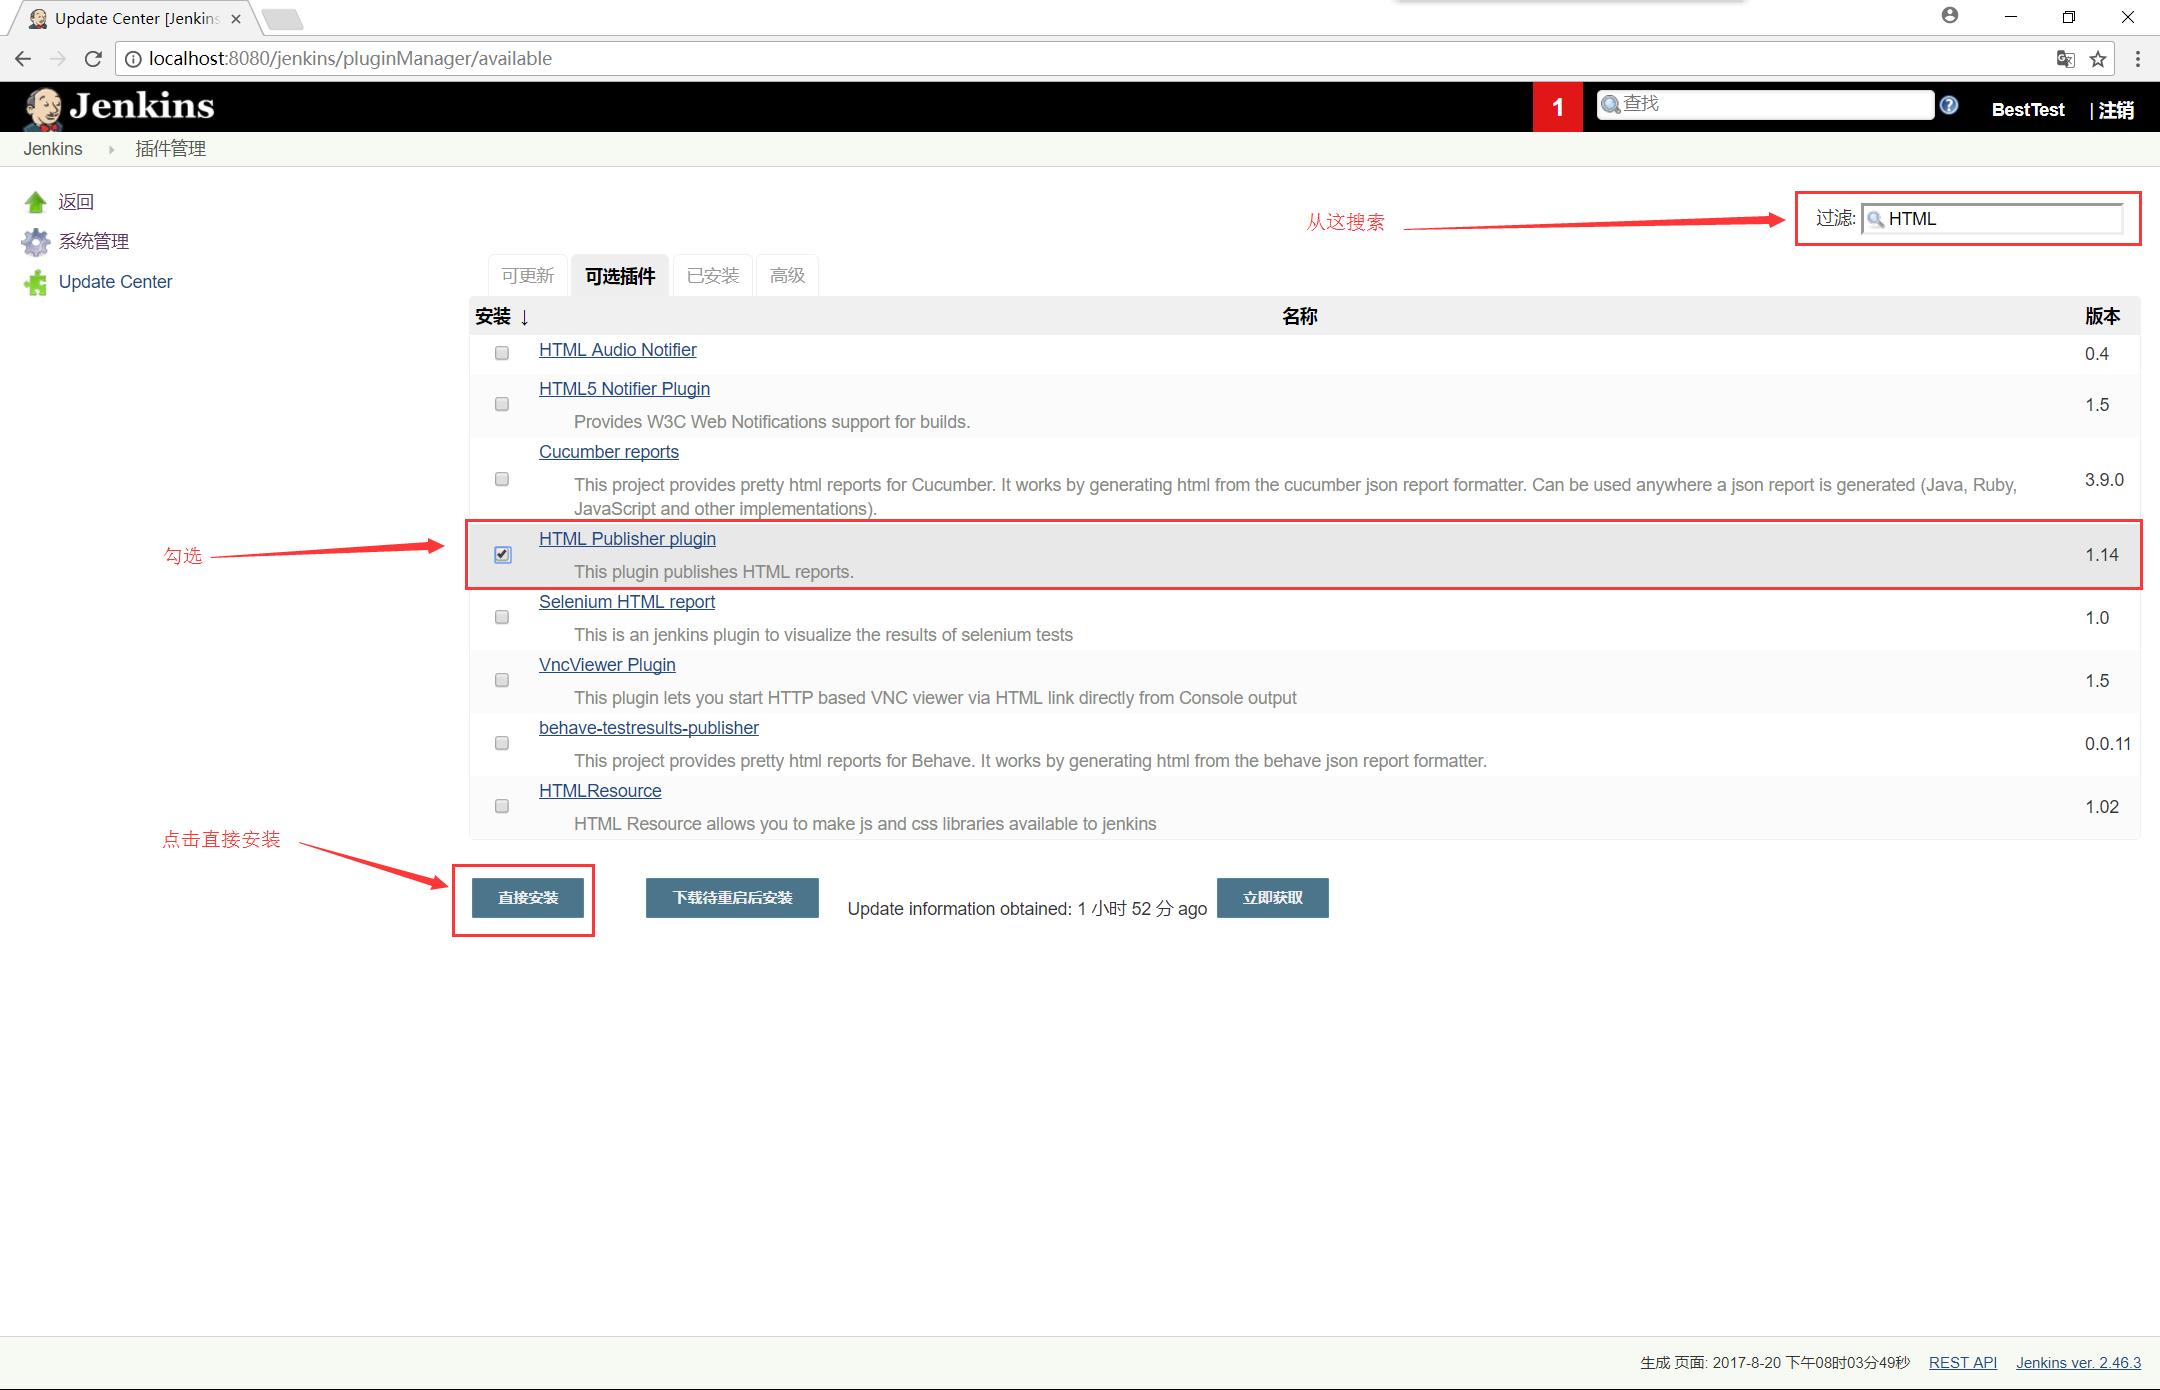Click the 过滤 filter input field
2160x1390 pixels.
click(1992, 219)
